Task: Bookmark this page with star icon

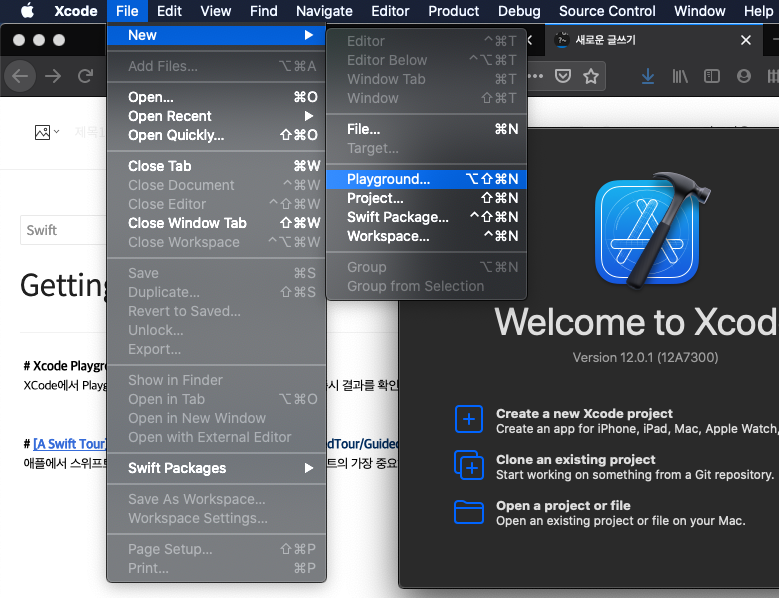Action: pyautogui.click(x=591, y=76)
